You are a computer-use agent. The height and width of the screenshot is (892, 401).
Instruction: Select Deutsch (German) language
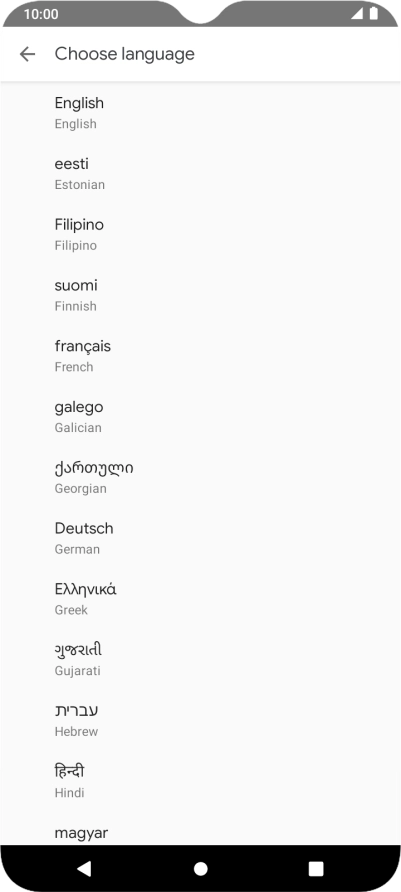click(200, 539)
